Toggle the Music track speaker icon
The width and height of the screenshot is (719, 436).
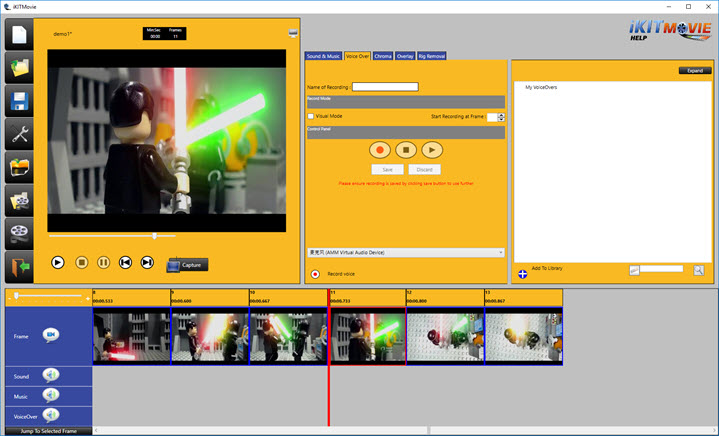pyautogui.click(x=51, y=395)
